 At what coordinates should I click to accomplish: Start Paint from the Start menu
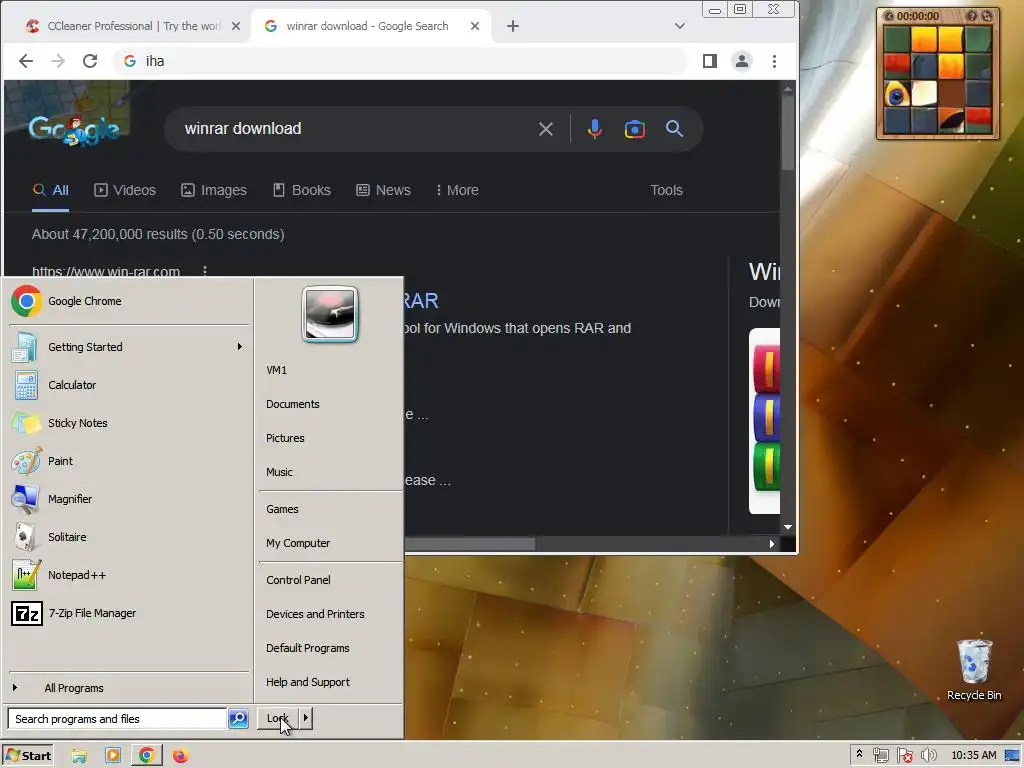[129, 460]
